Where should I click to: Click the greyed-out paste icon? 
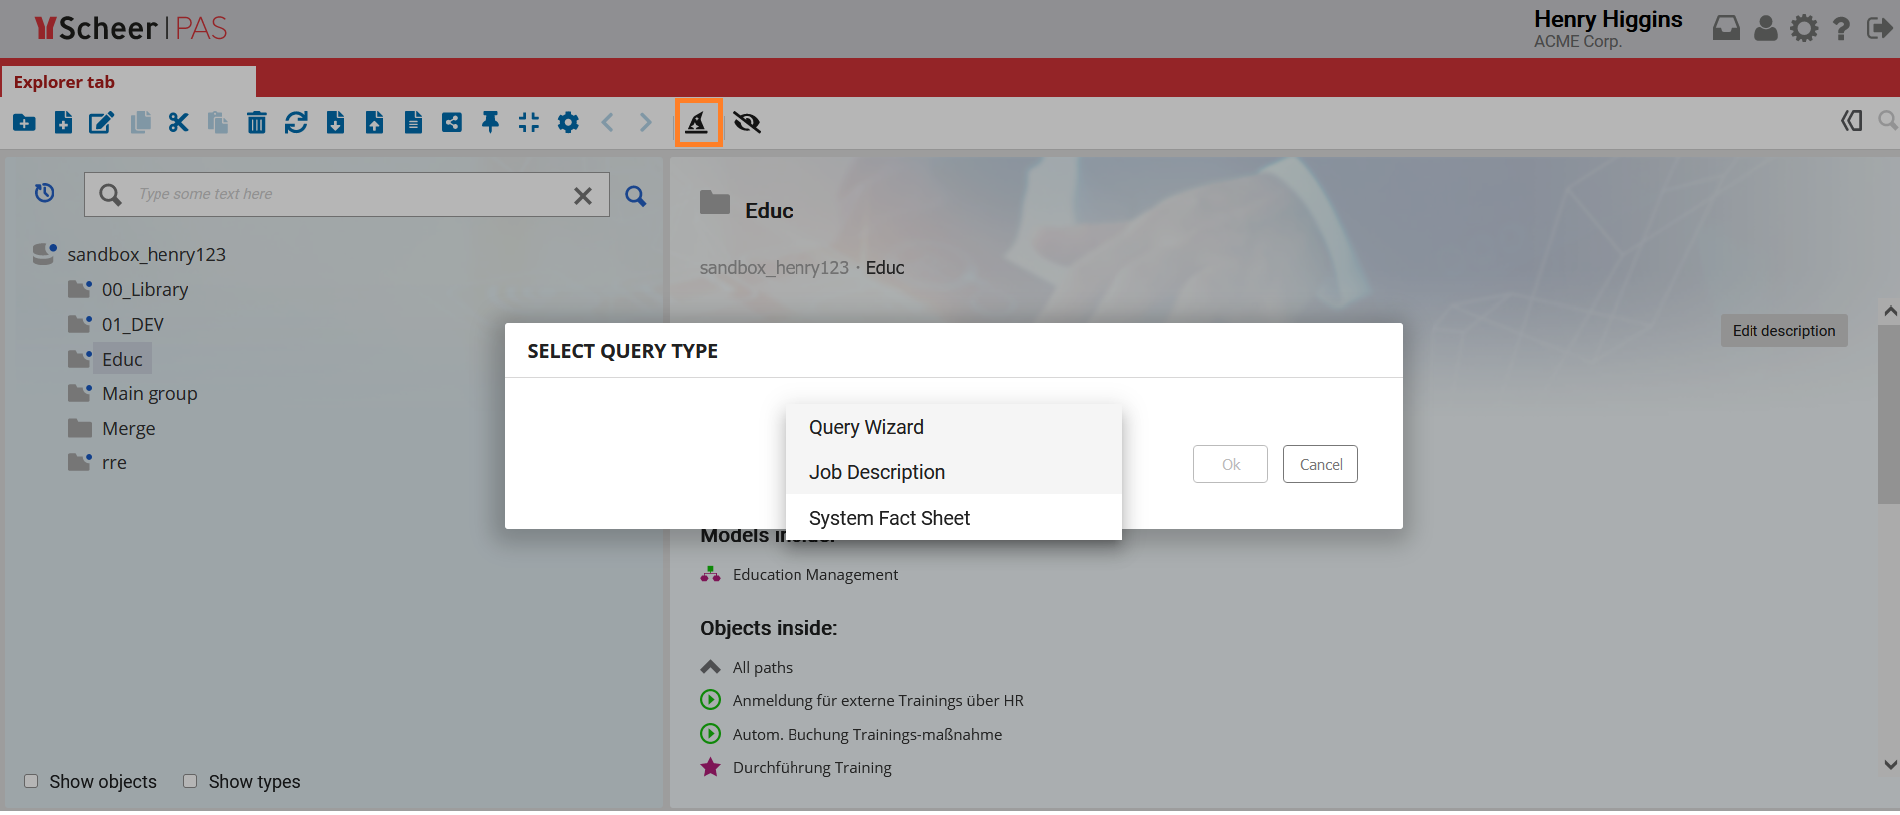(x=217, y=122)
